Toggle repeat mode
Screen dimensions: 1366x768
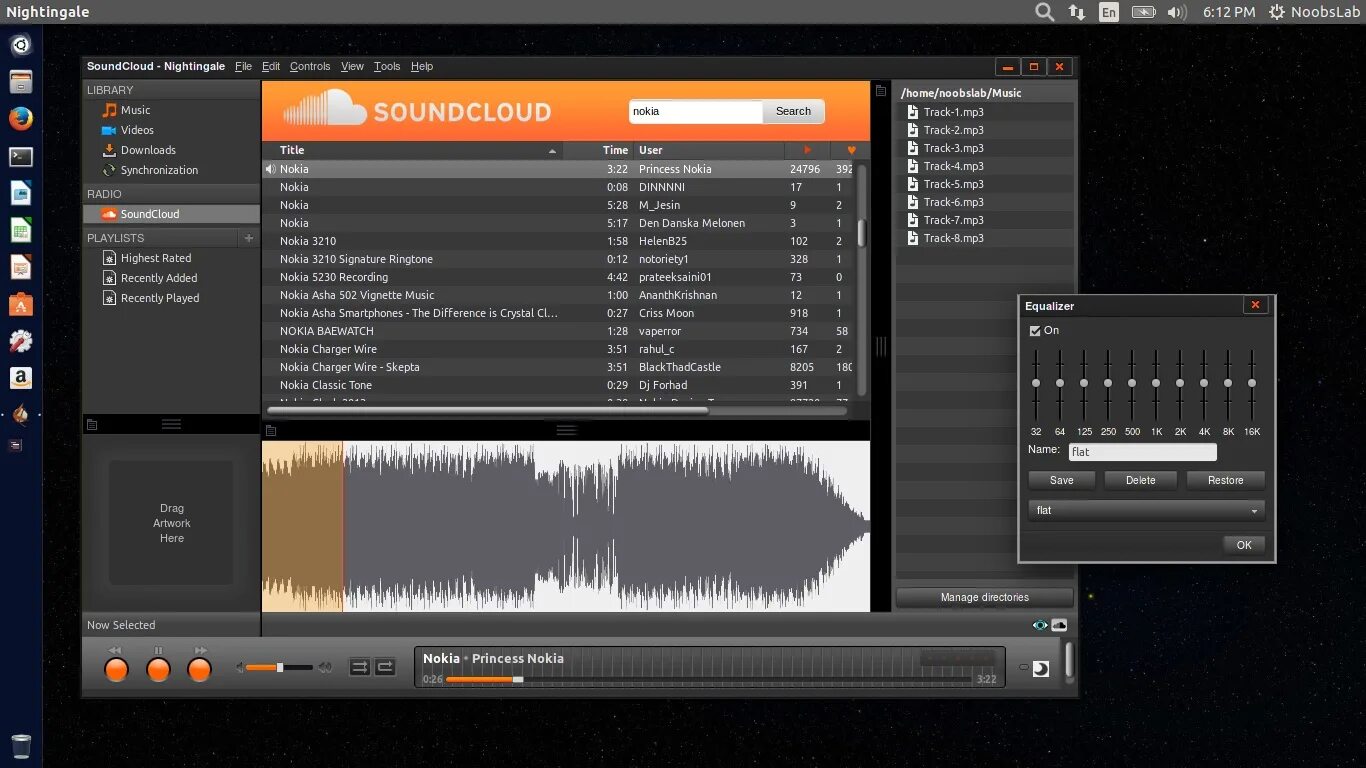(x=385, y=667)
